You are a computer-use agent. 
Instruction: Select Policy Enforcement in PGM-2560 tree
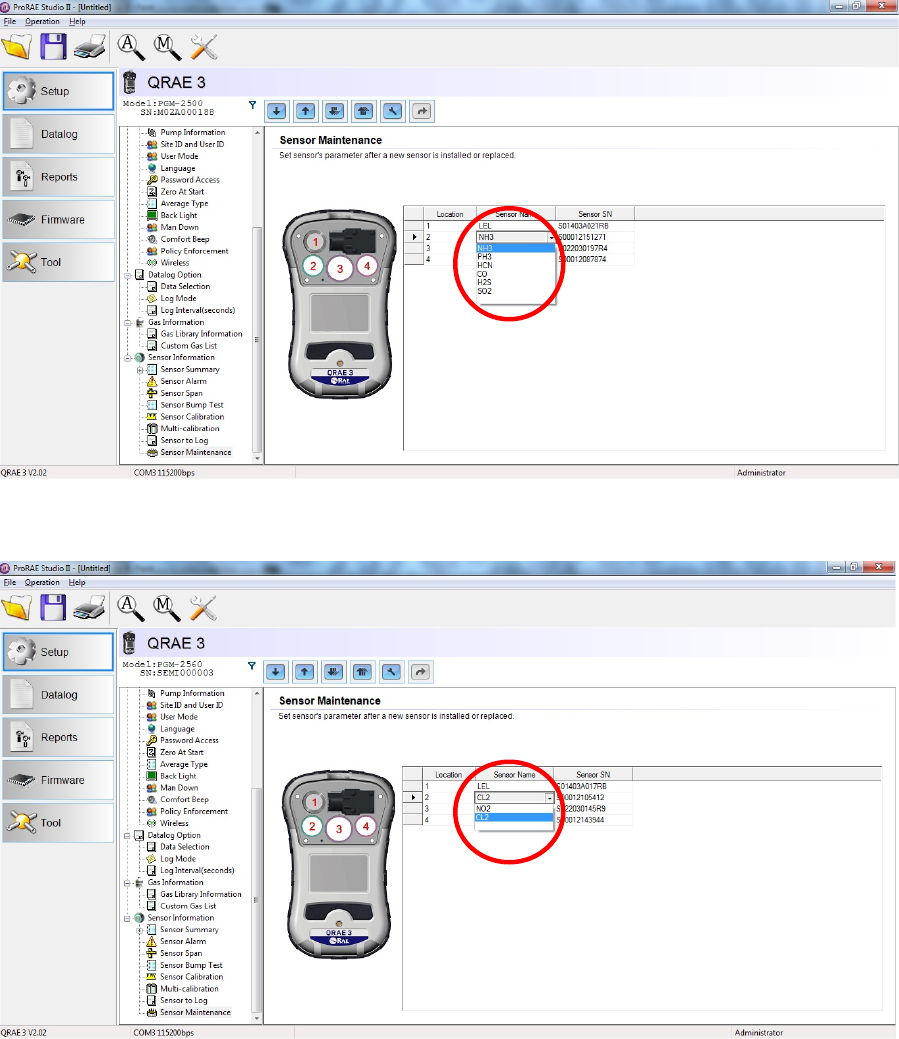pyautogui.click(x=194, y=811)
